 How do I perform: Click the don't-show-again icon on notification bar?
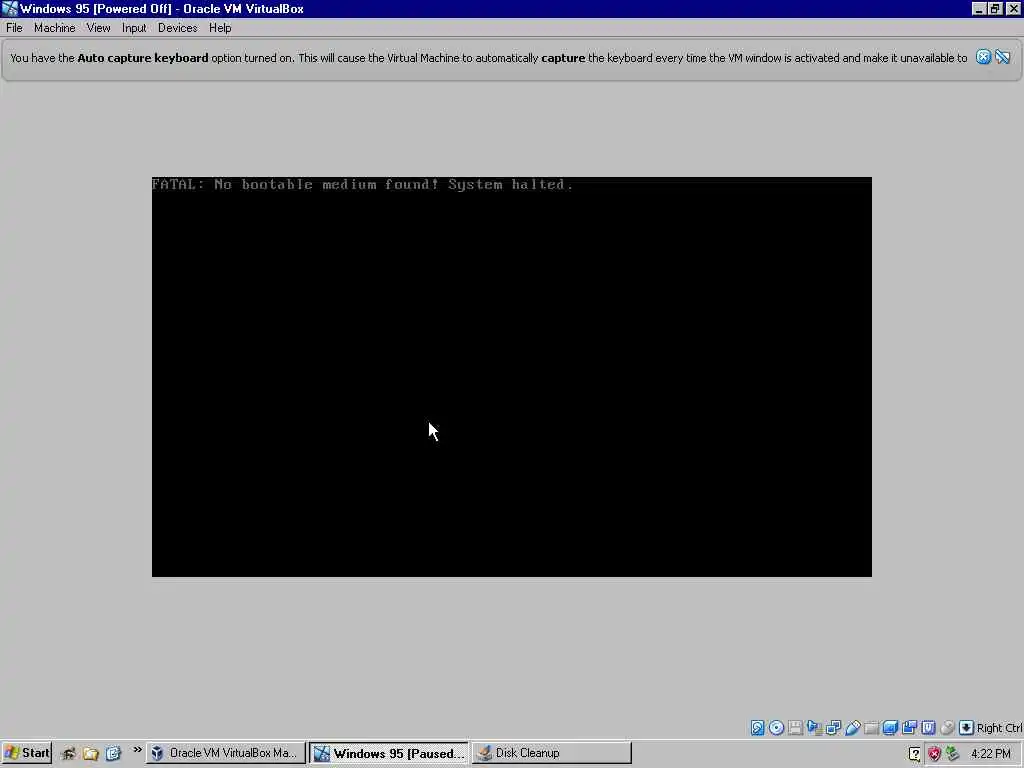click(x=1002, y=57)
